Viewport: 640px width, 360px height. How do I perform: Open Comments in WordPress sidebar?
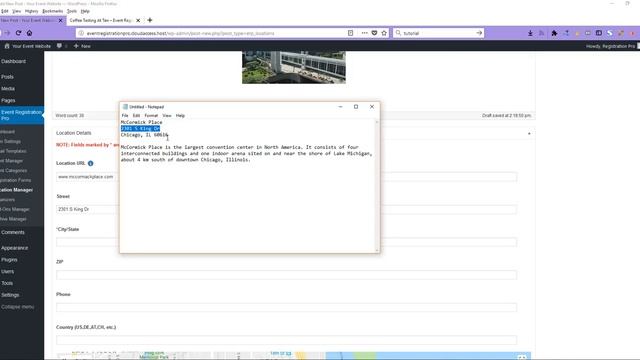[13, 232]
